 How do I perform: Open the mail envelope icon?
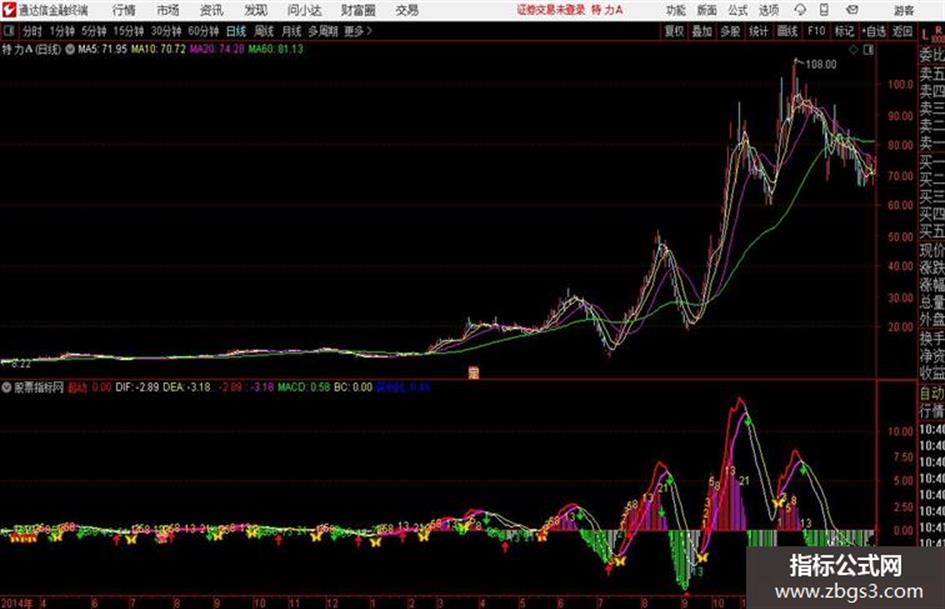tap(852, 10)
